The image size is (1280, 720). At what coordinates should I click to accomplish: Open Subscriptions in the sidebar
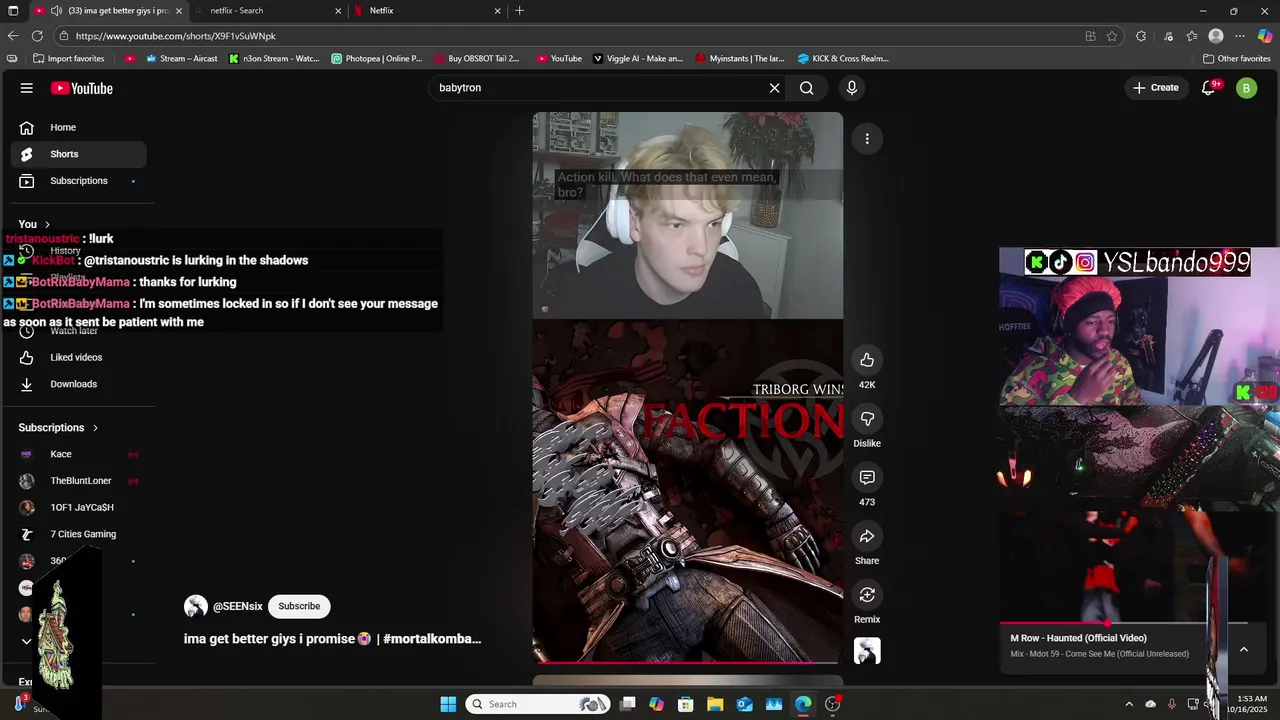[79, 181]
